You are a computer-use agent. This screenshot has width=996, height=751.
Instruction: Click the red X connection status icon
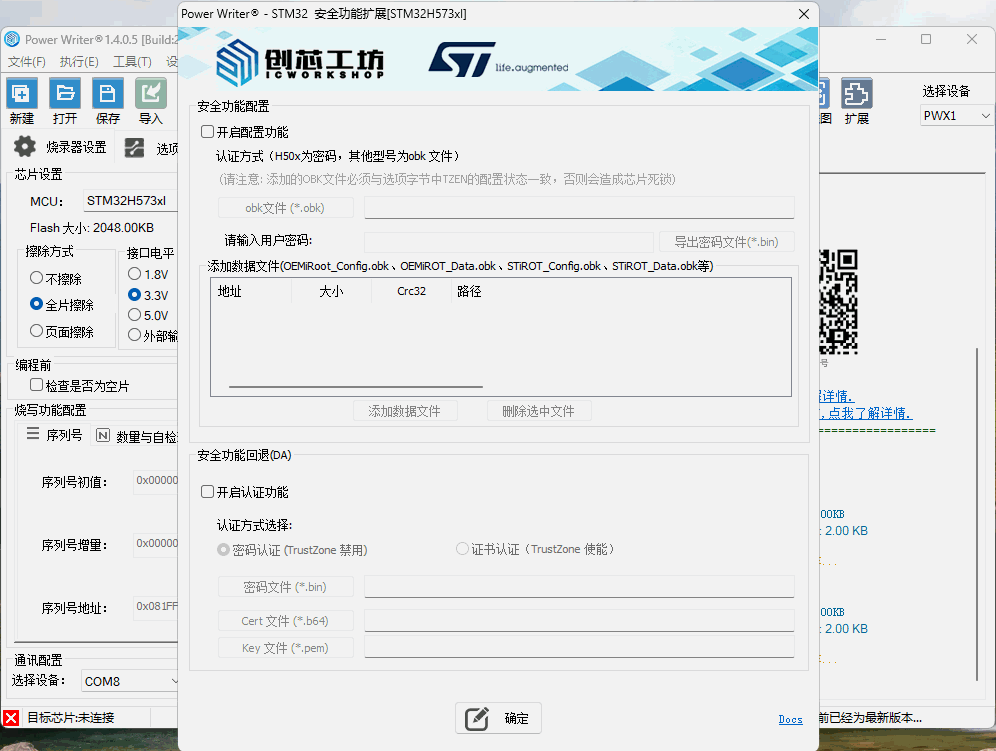(x=12, y=718)
